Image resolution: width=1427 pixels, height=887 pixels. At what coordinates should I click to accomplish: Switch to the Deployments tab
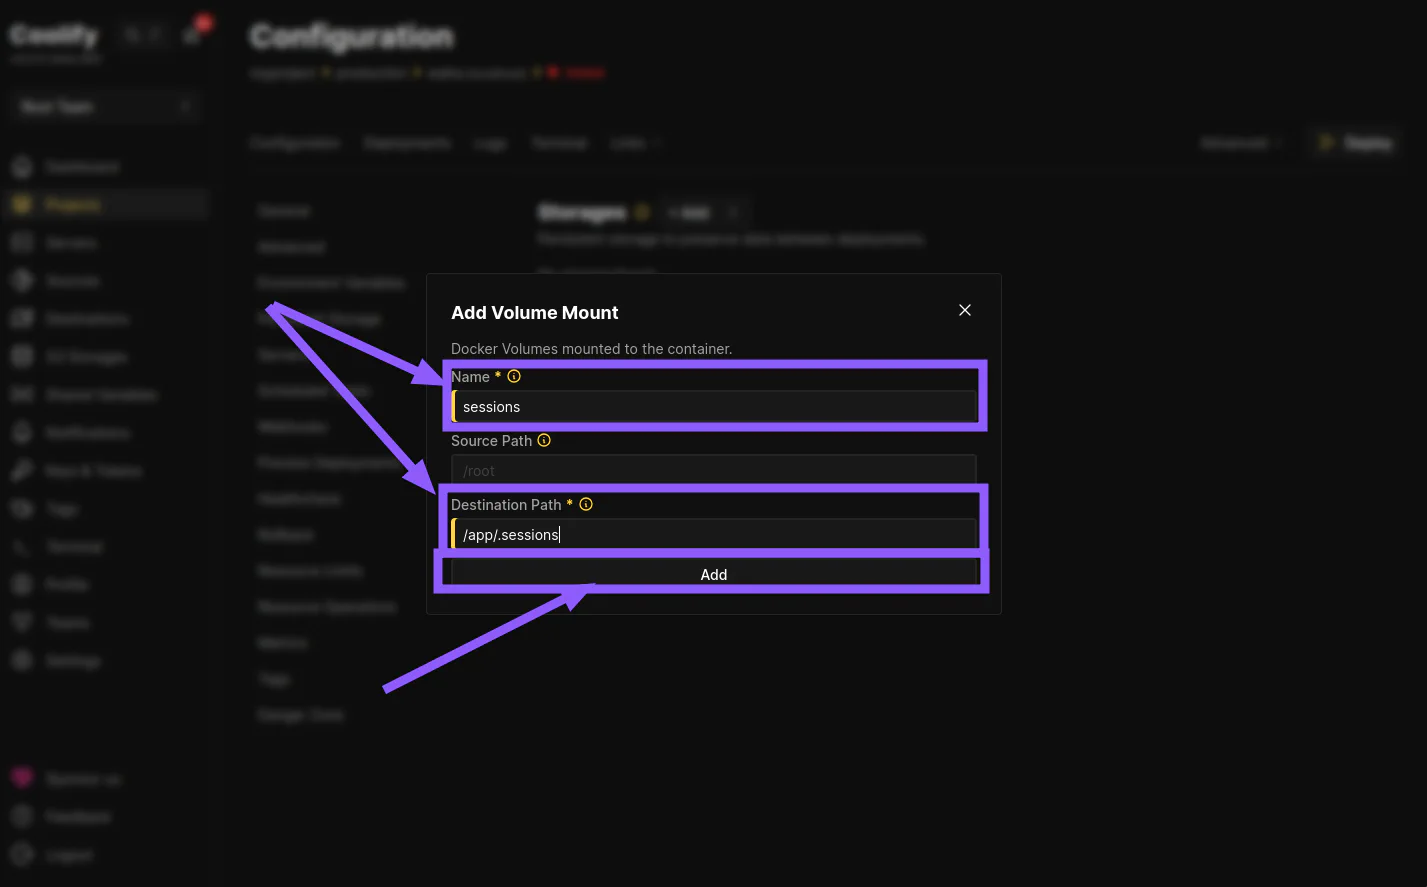407,143
